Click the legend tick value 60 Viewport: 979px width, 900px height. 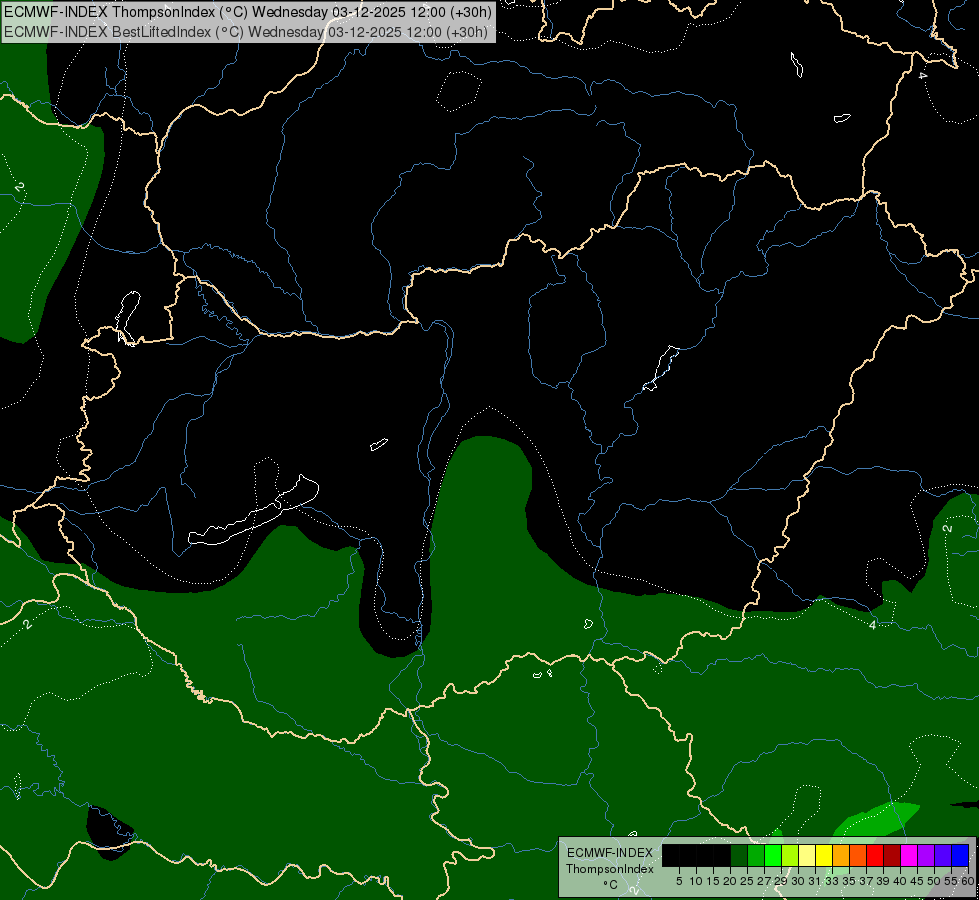pos(968,881)
